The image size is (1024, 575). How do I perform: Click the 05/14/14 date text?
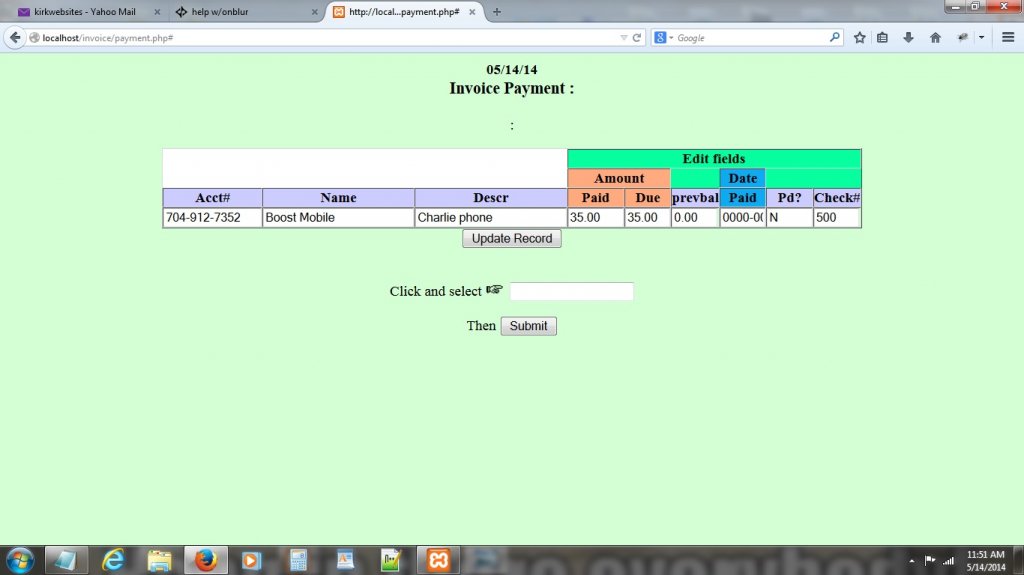511,69
